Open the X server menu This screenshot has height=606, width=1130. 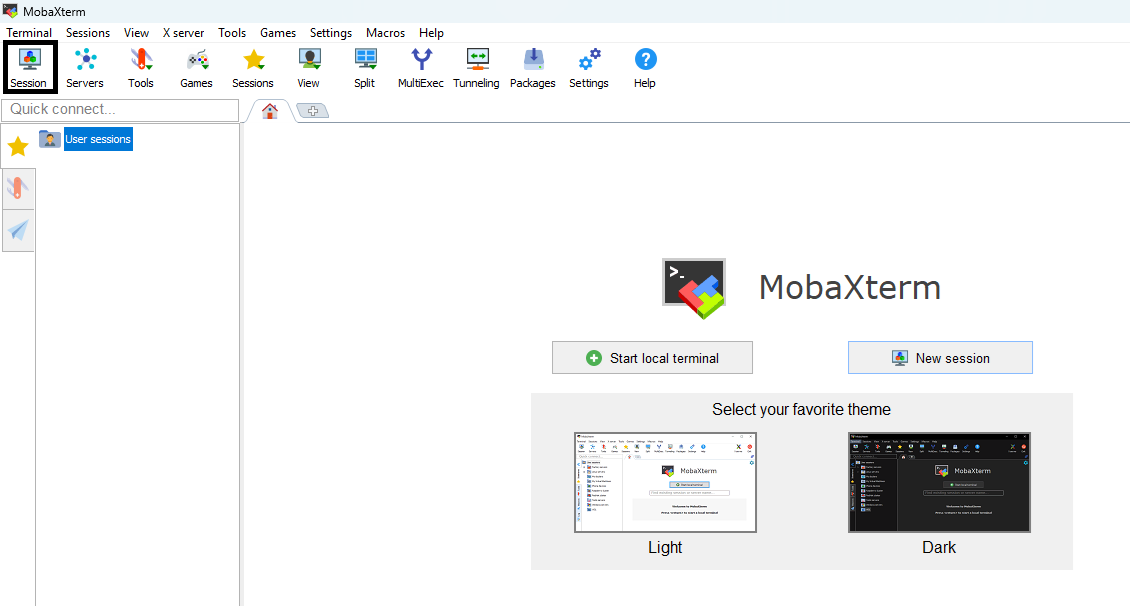point(183,33)
